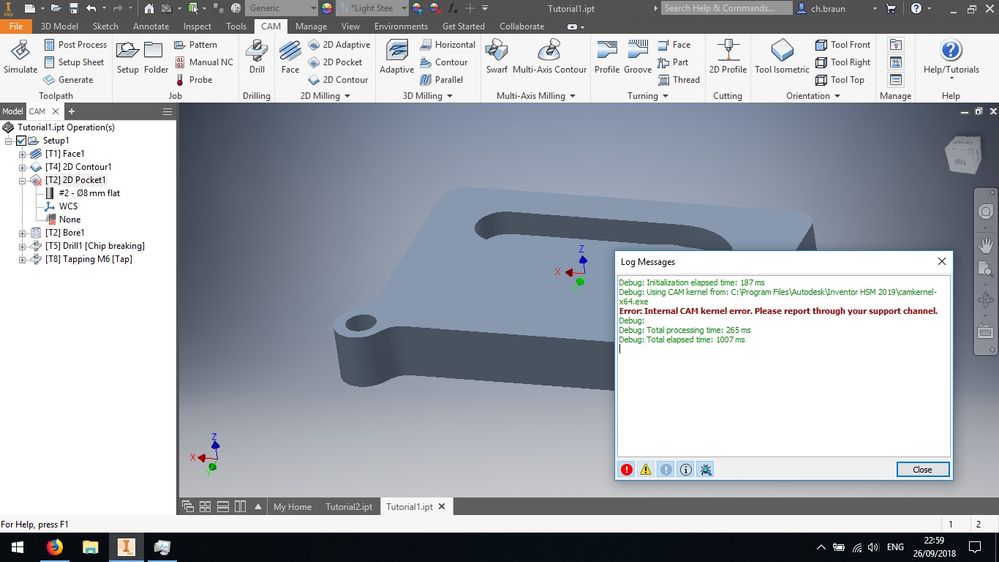Choose the Drill operation
Screen dimensions: 999x562
click(257, 57)
